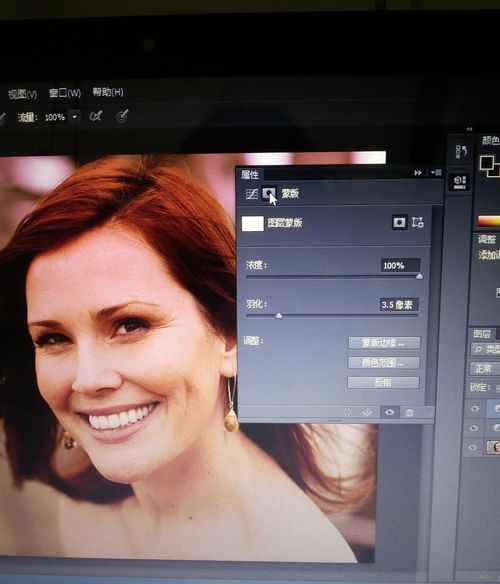Select the pixel mask button

pos(399,222)
